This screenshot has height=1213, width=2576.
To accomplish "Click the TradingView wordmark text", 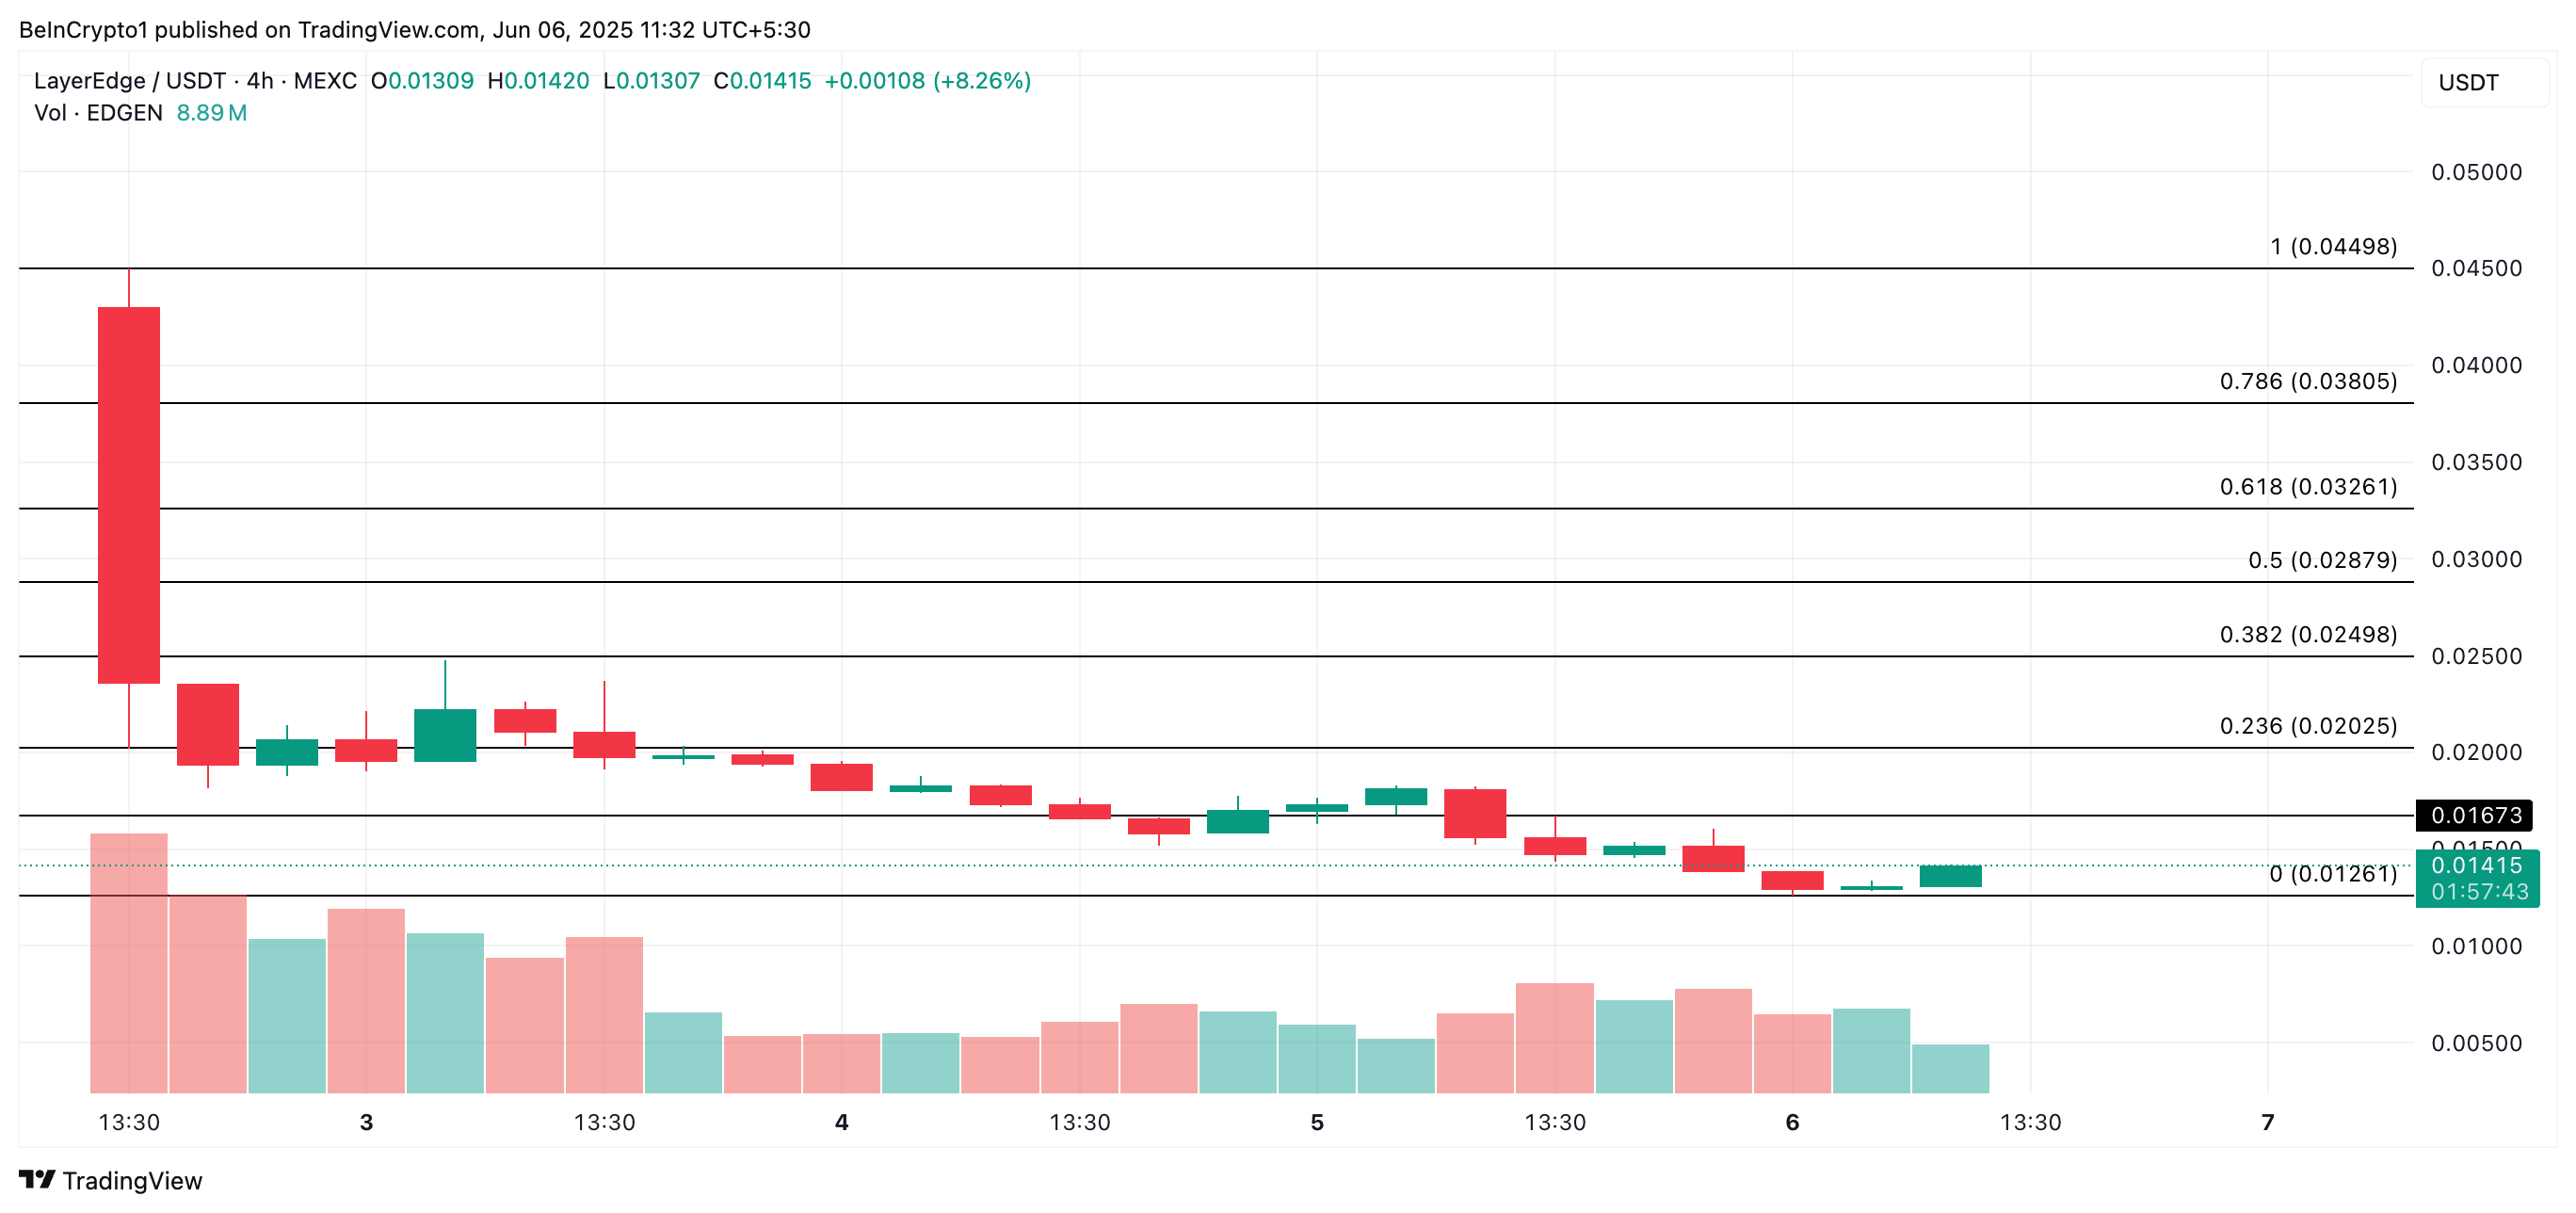I will [x=132, y=1181].
